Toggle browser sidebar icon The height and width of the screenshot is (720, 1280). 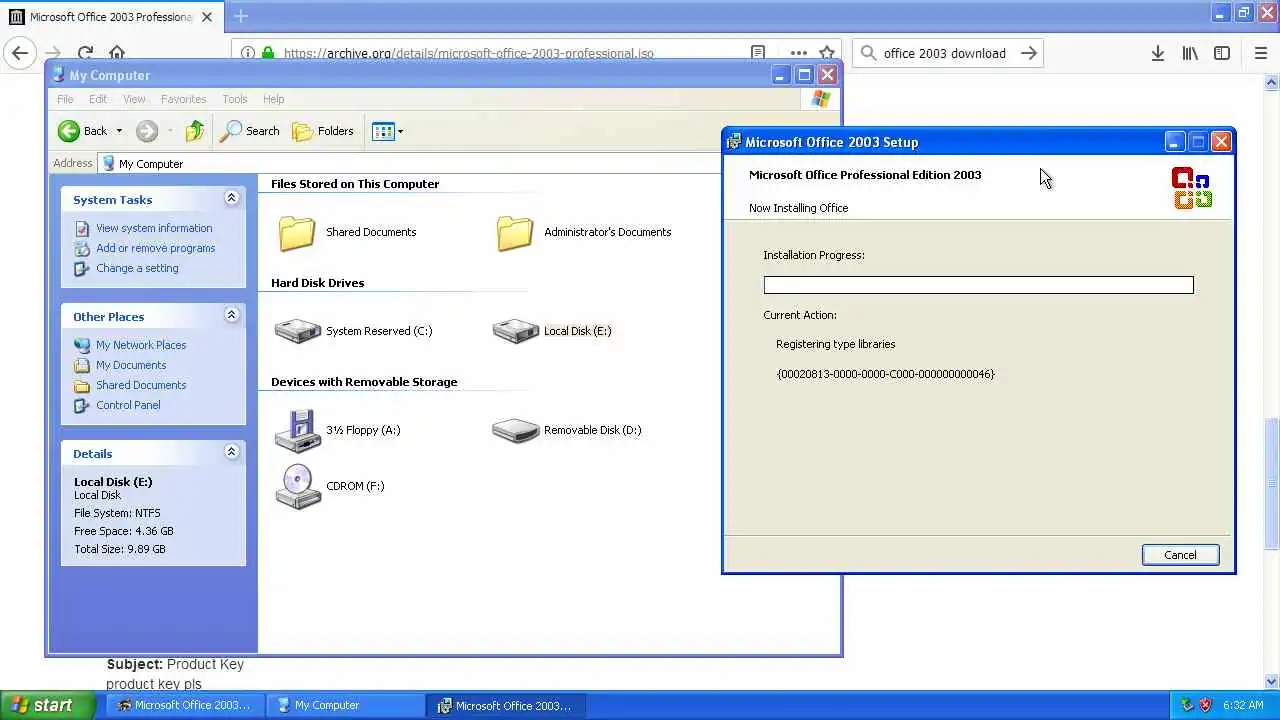(1222, 53)
